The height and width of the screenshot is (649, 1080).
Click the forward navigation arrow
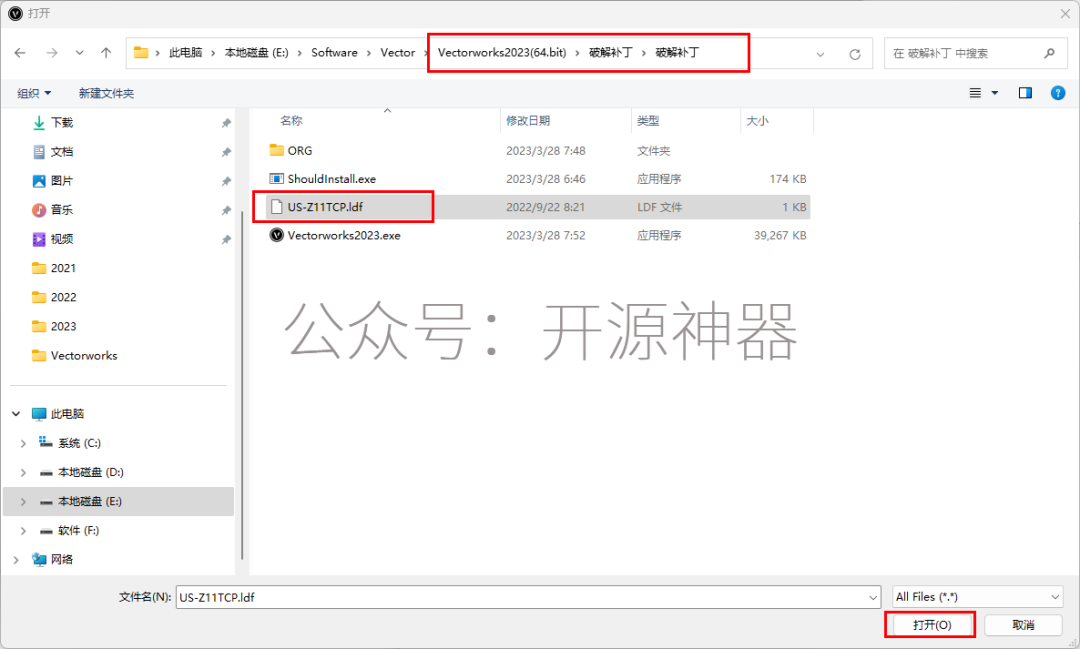click(52, 53)
